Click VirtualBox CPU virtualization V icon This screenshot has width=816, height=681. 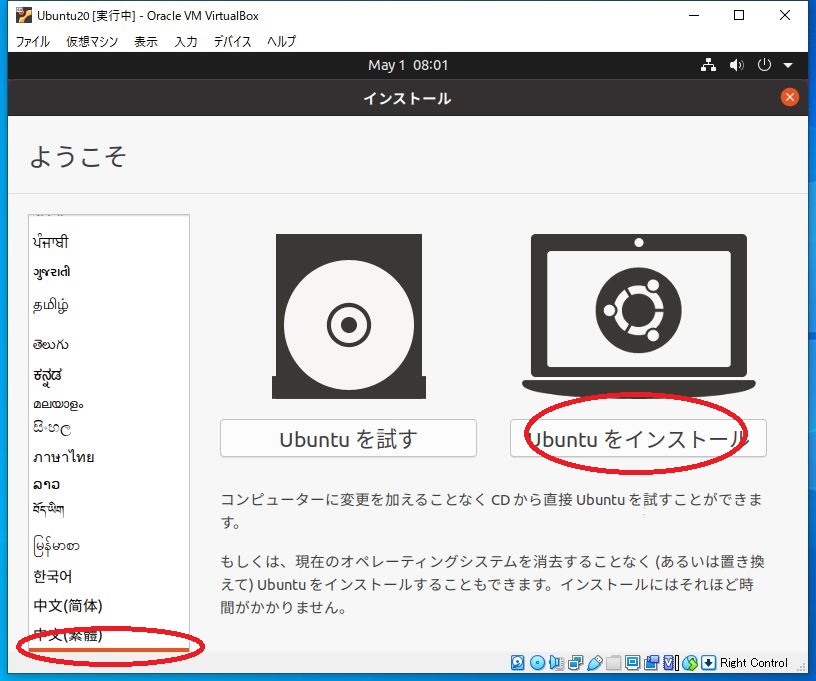click(670, 662)
